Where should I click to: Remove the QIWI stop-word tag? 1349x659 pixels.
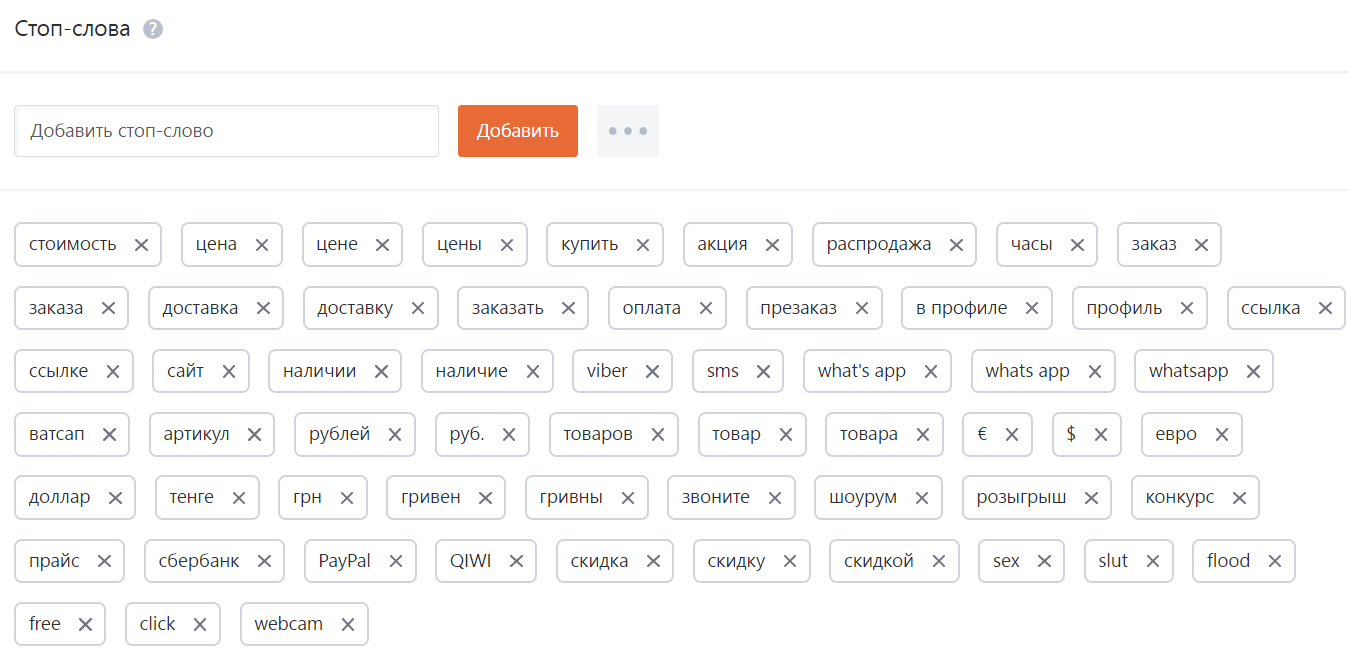pyautogui.click(x=516, y=561)
